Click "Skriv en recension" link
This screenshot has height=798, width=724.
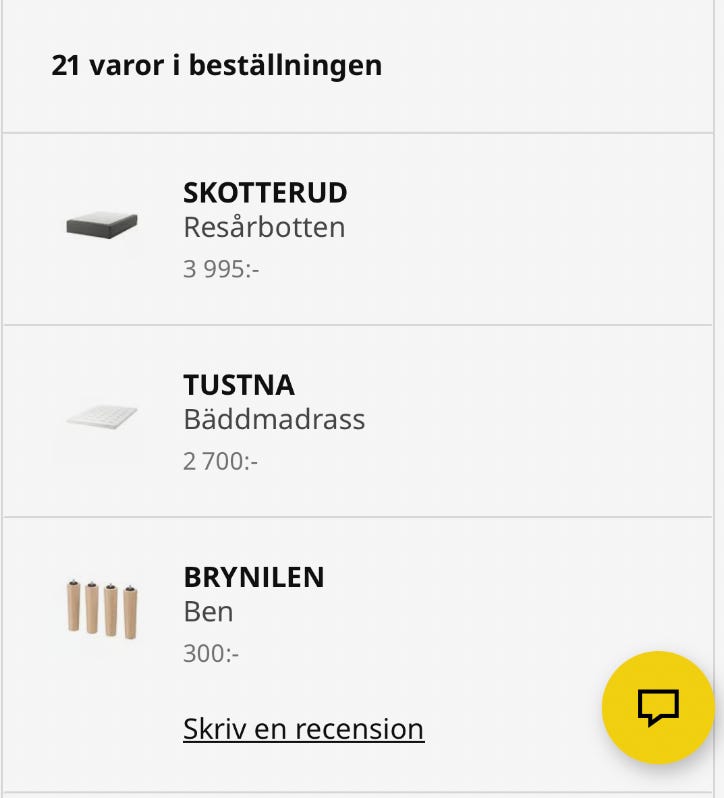pos(303,729)
